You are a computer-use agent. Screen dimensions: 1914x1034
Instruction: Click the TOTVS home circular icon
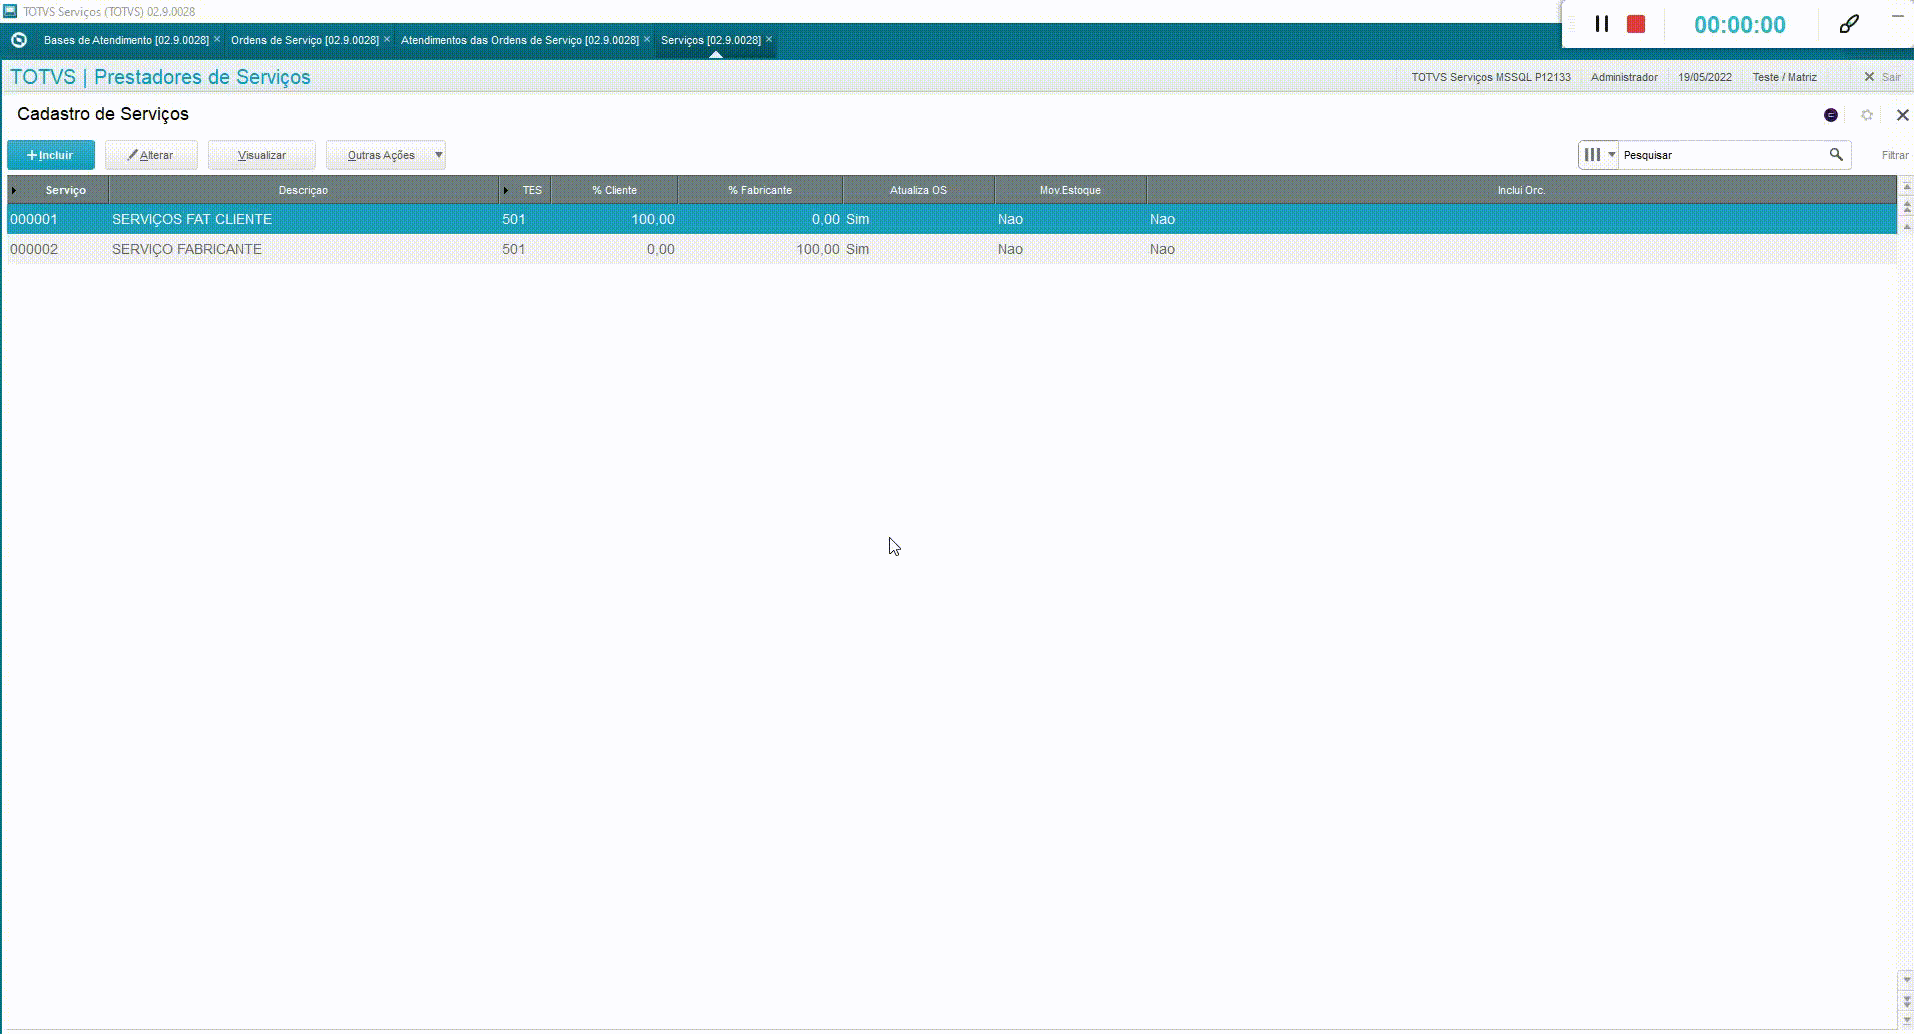[18, 40]
